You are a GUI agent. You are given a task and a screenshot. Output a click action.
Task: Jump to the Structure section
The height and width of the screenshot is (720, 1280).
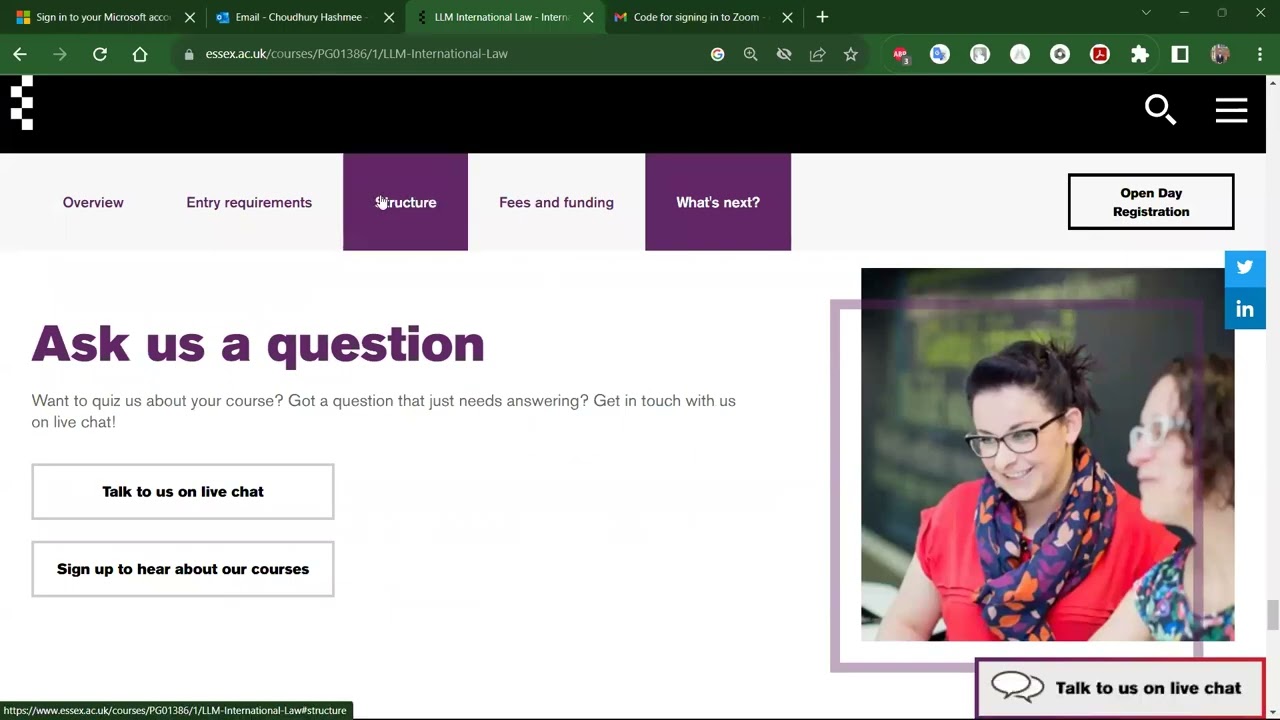point(405,202)
